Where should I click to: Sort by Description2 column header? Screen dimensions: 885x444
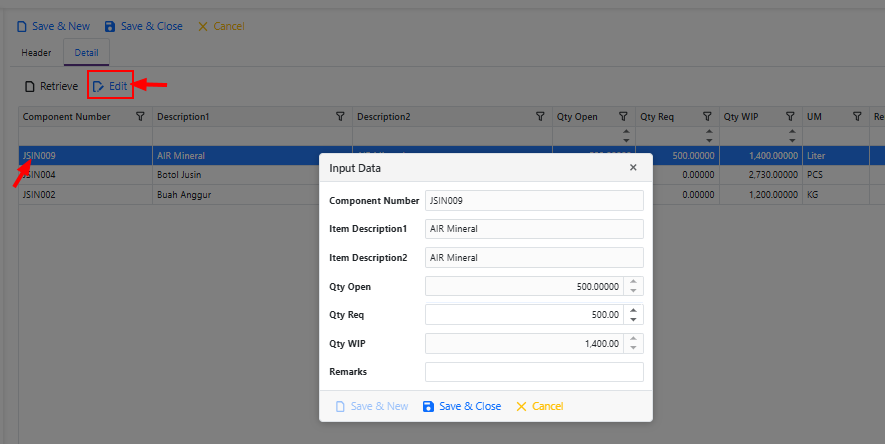click(x=383, y=117)
